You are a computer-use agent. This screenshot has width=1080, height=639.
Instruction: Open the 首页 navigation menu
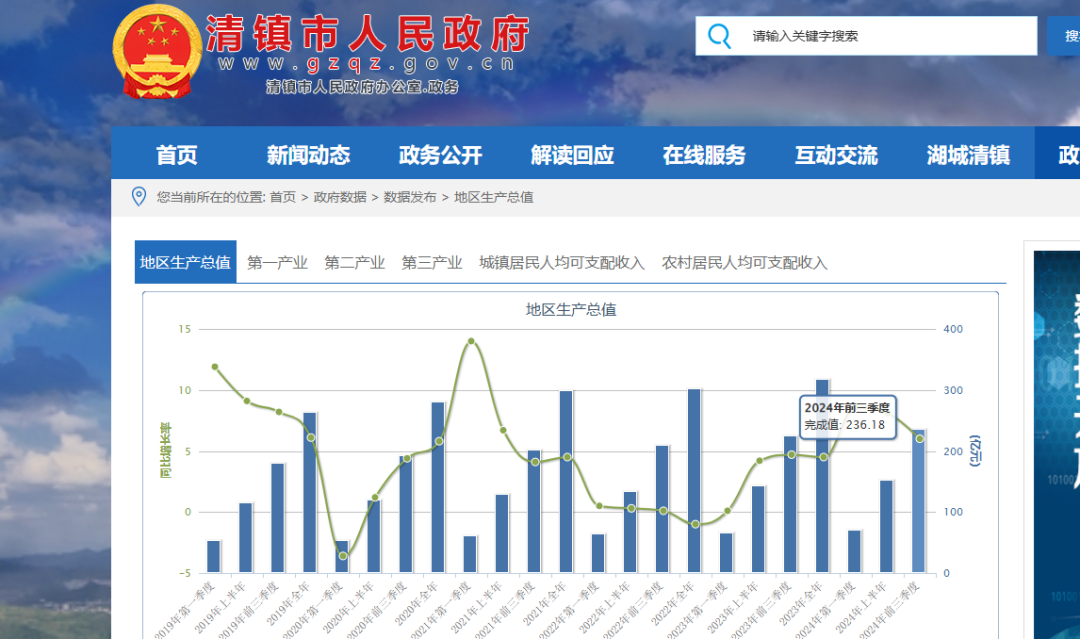point(177,155)
